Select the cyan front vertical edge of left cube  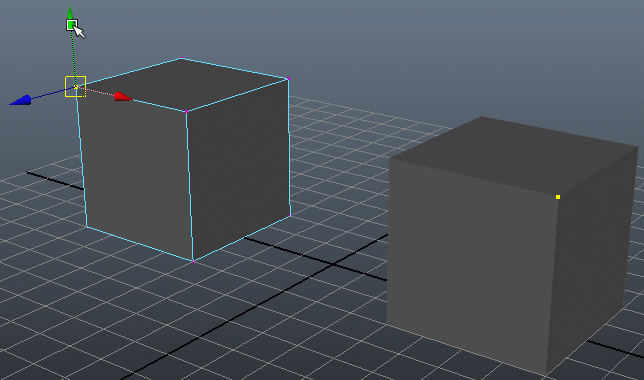[x=190, y=186]
